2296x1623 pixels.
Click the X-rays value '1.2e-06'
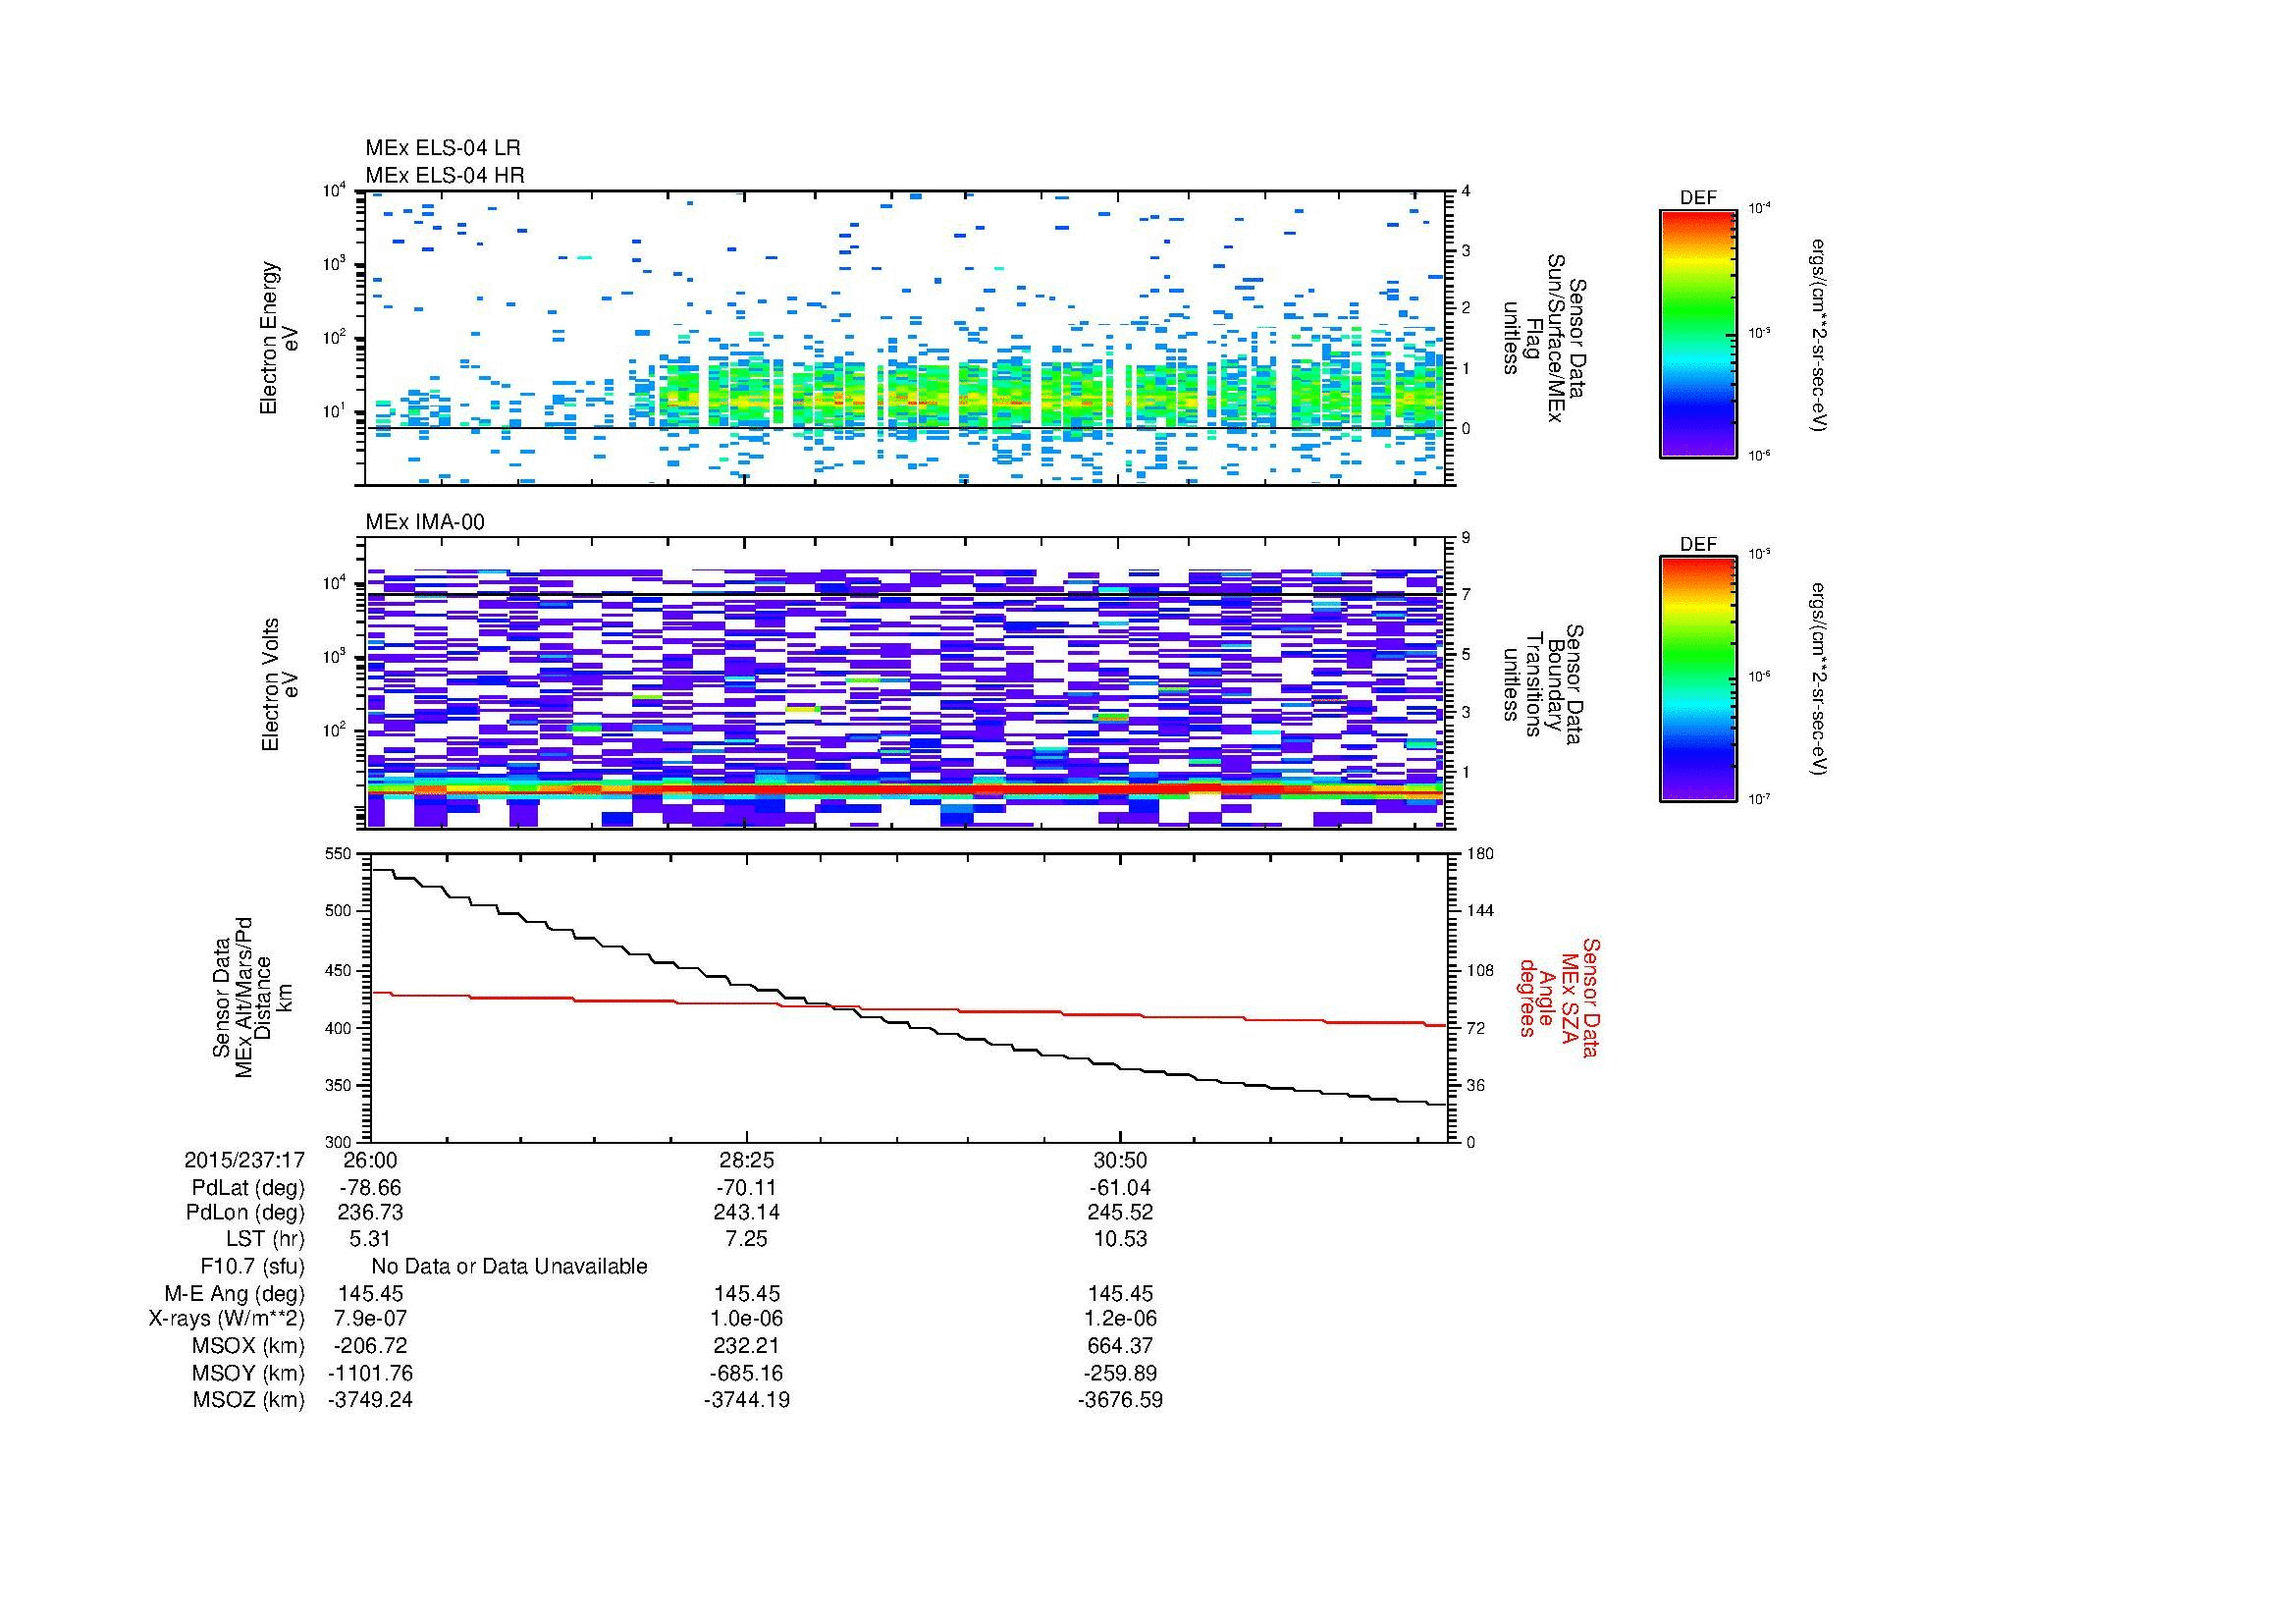[1120, 1319]
